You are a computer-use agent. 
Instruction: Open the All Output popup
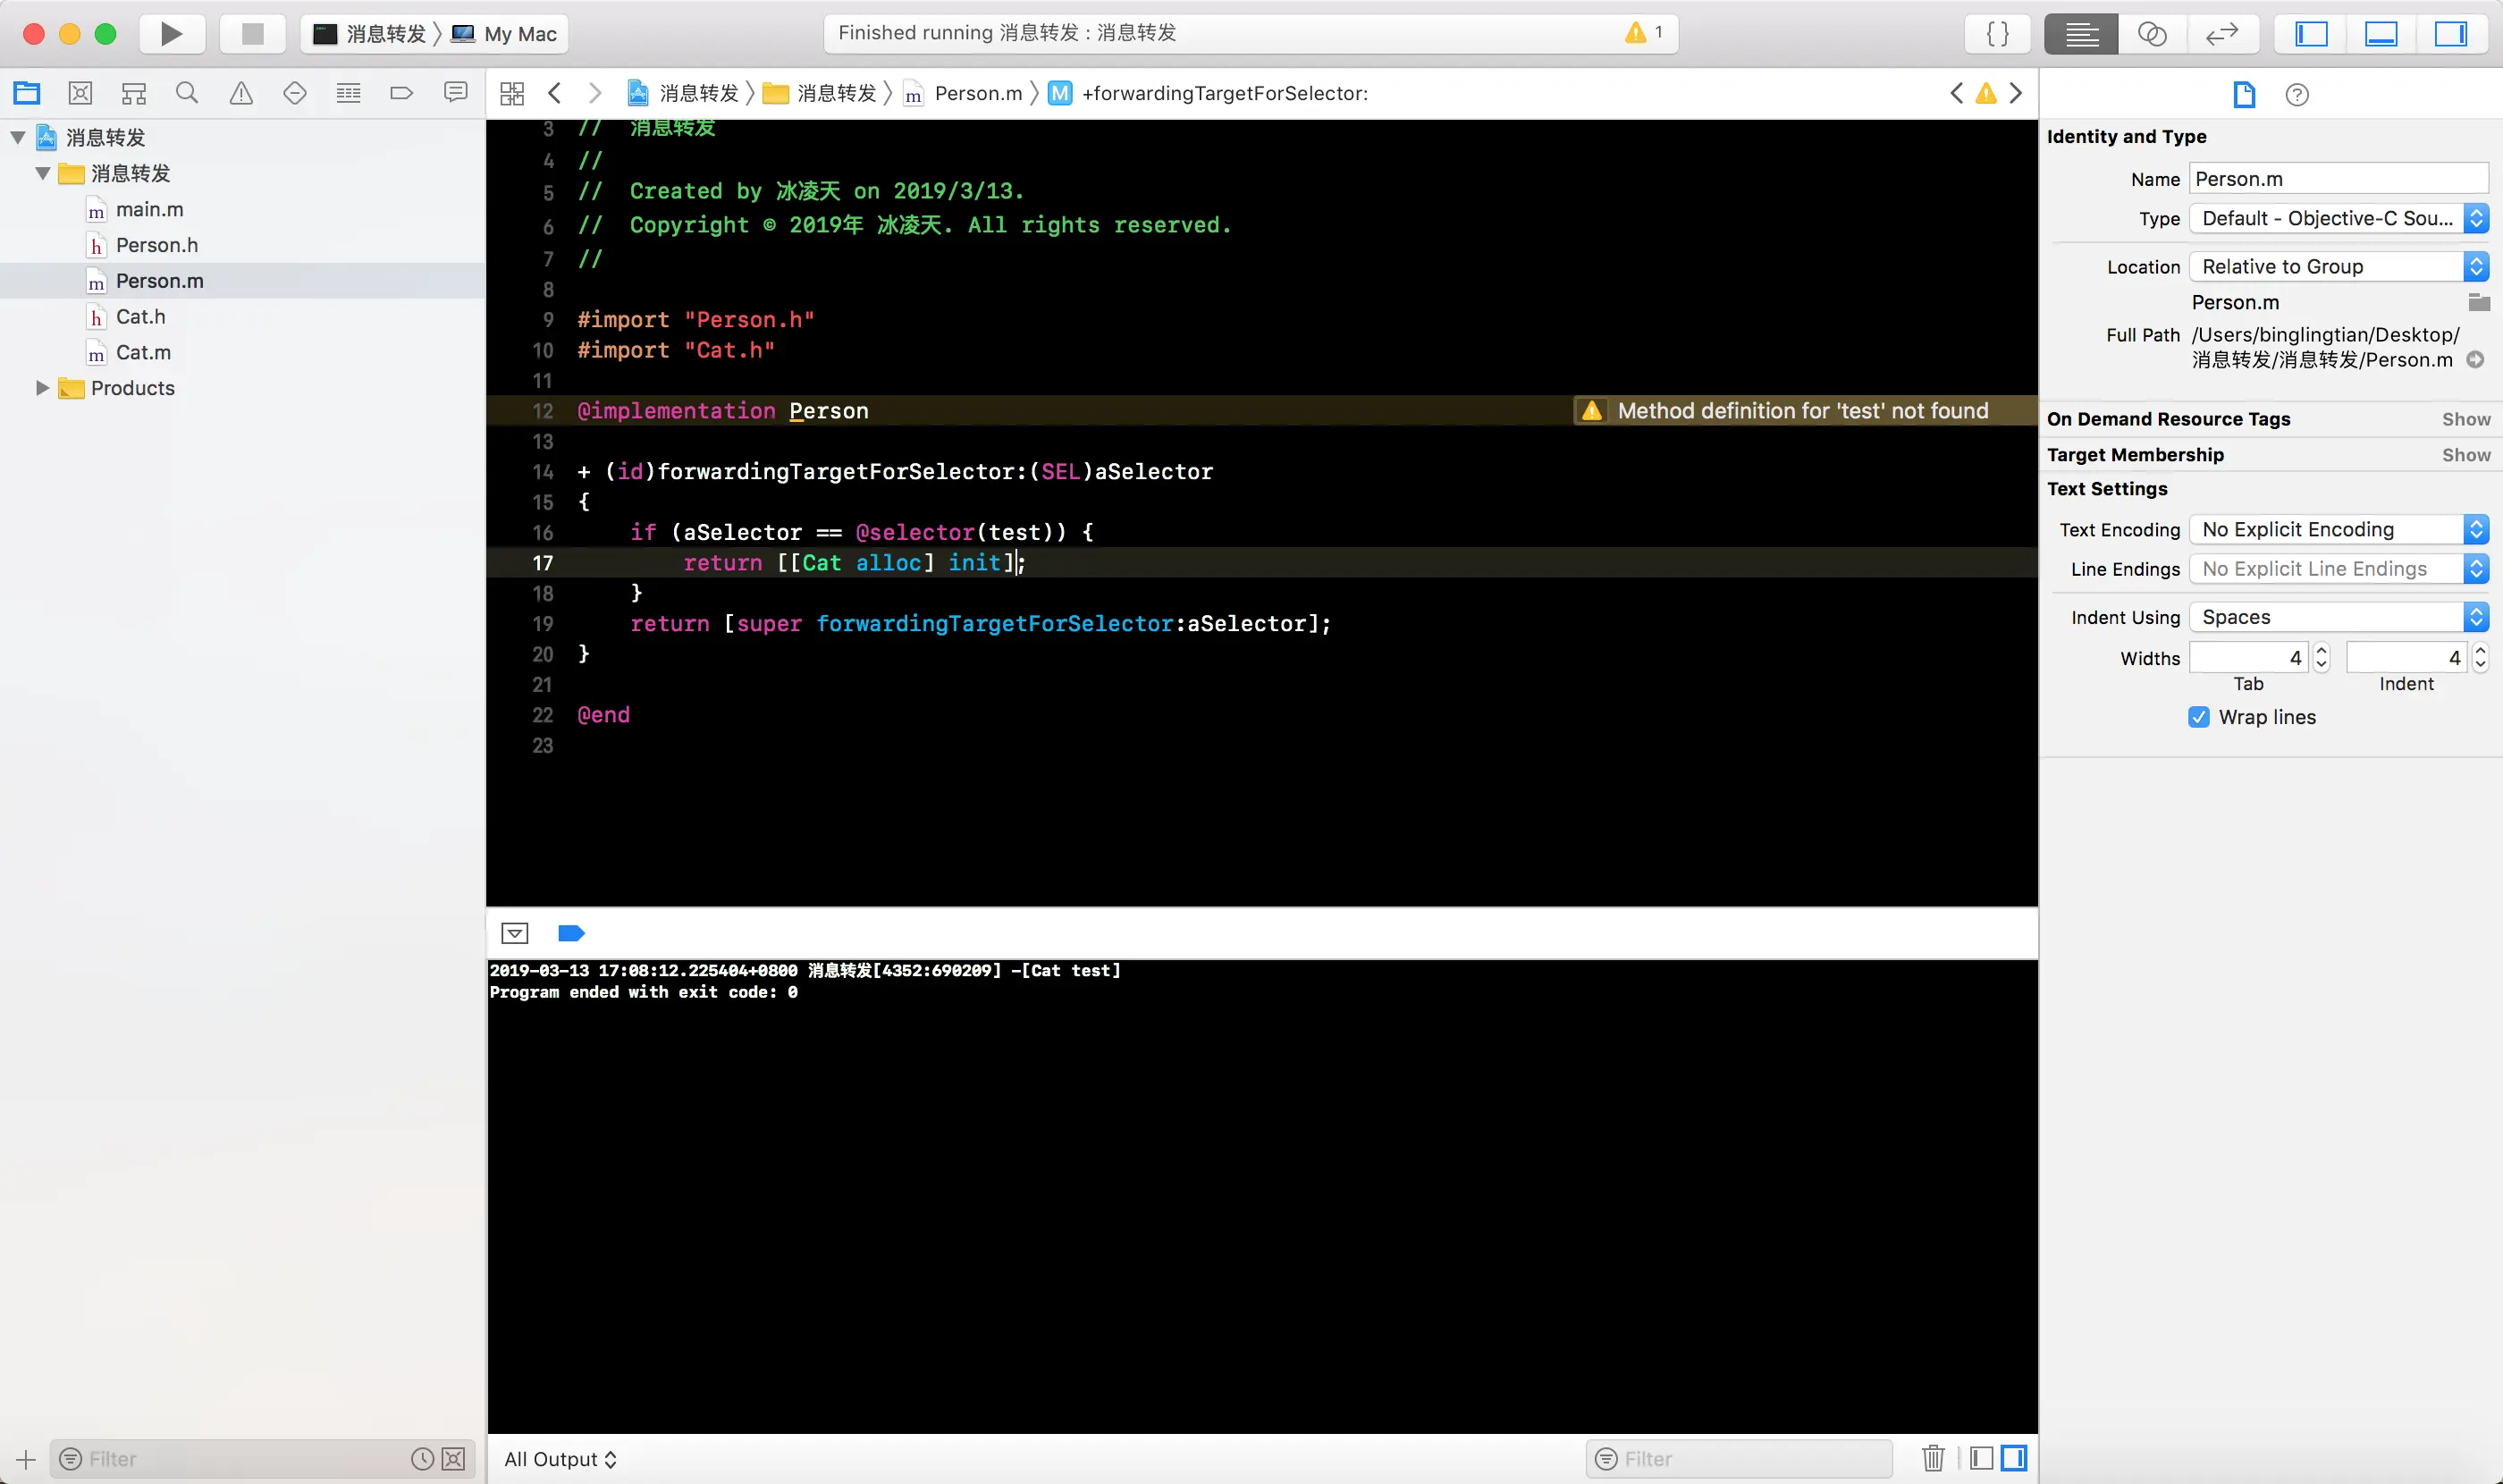560,1459
